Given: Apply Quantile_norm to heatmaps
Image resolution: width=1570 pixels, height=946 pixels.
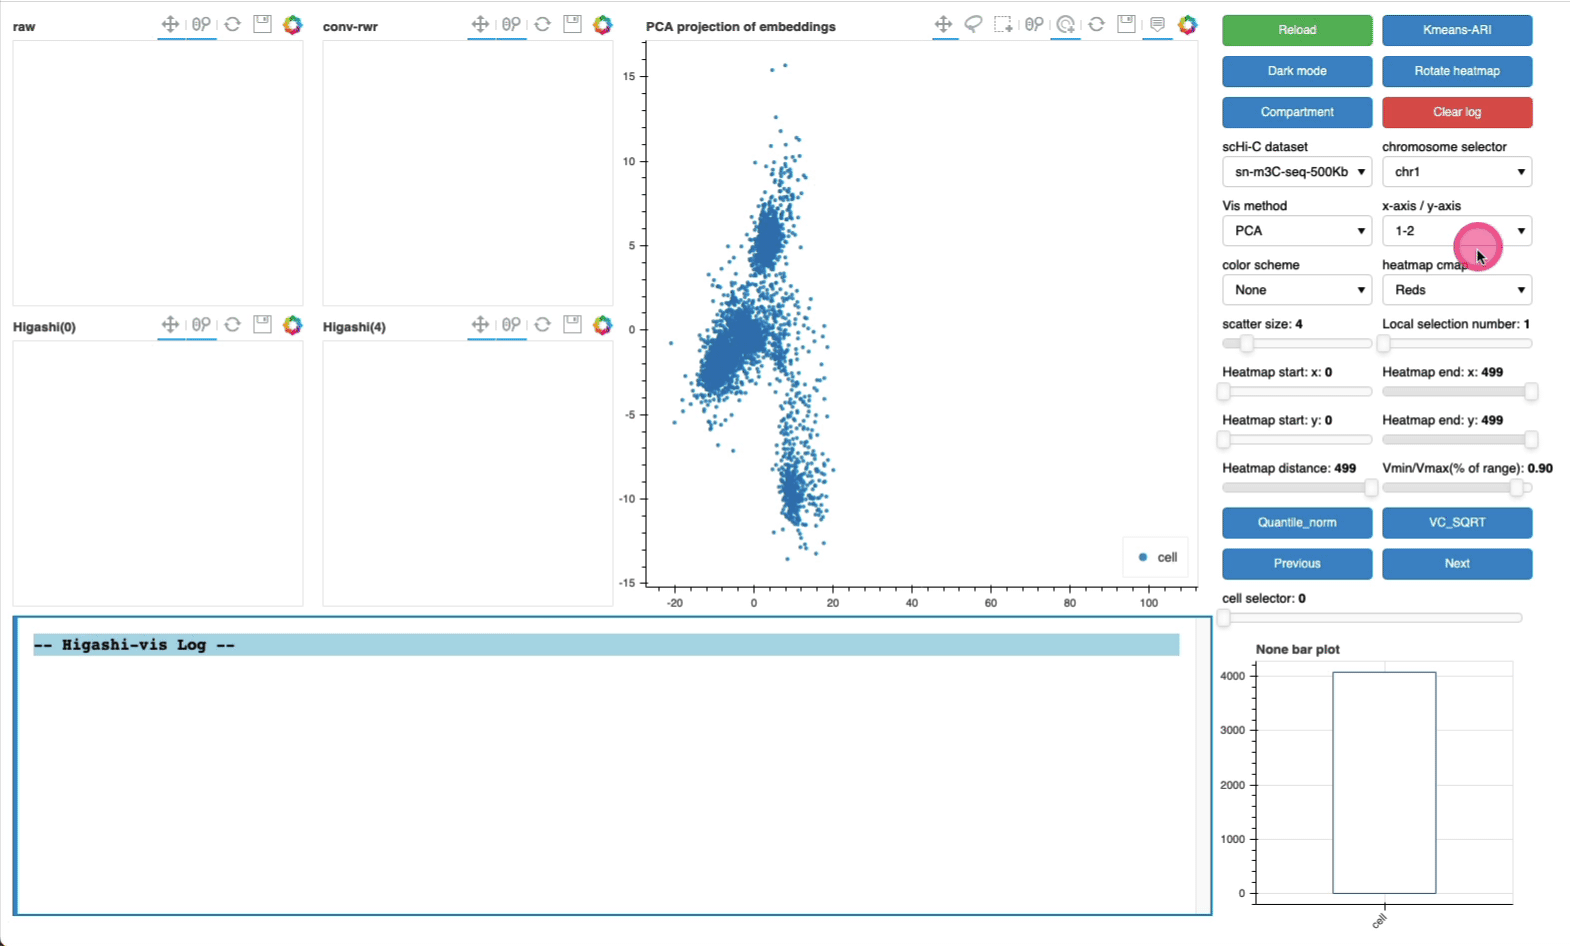Looking at the screenshot, I should (x=1297, y=522).
